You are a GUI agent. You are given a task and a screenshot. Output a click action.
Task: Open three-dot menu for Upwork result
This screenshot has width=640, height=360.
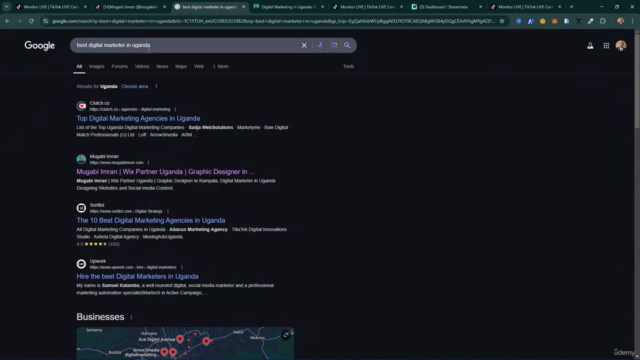[x=182, y=267]
